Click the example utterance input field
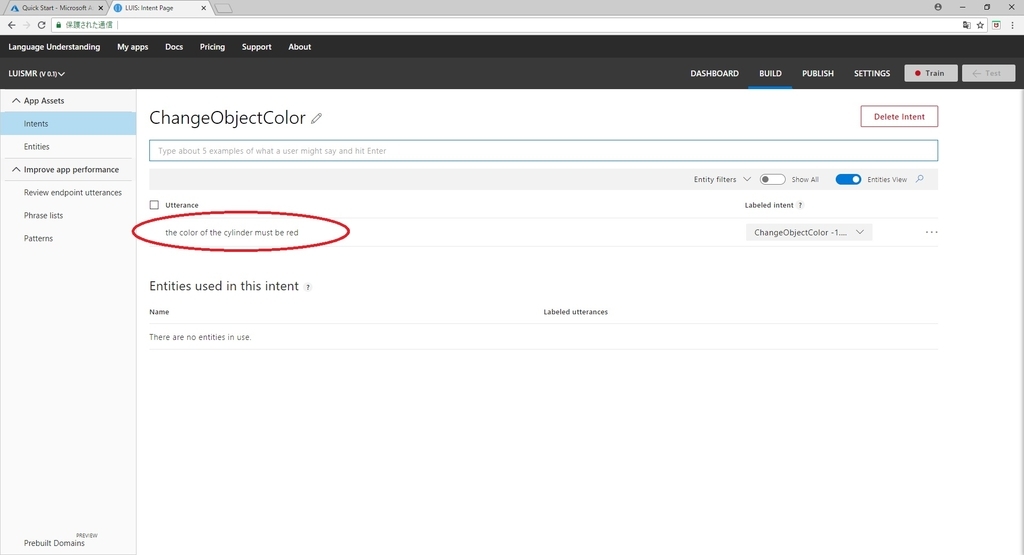Image resolution: width=1024 pixels, height=555 pixels. point(543,151)
